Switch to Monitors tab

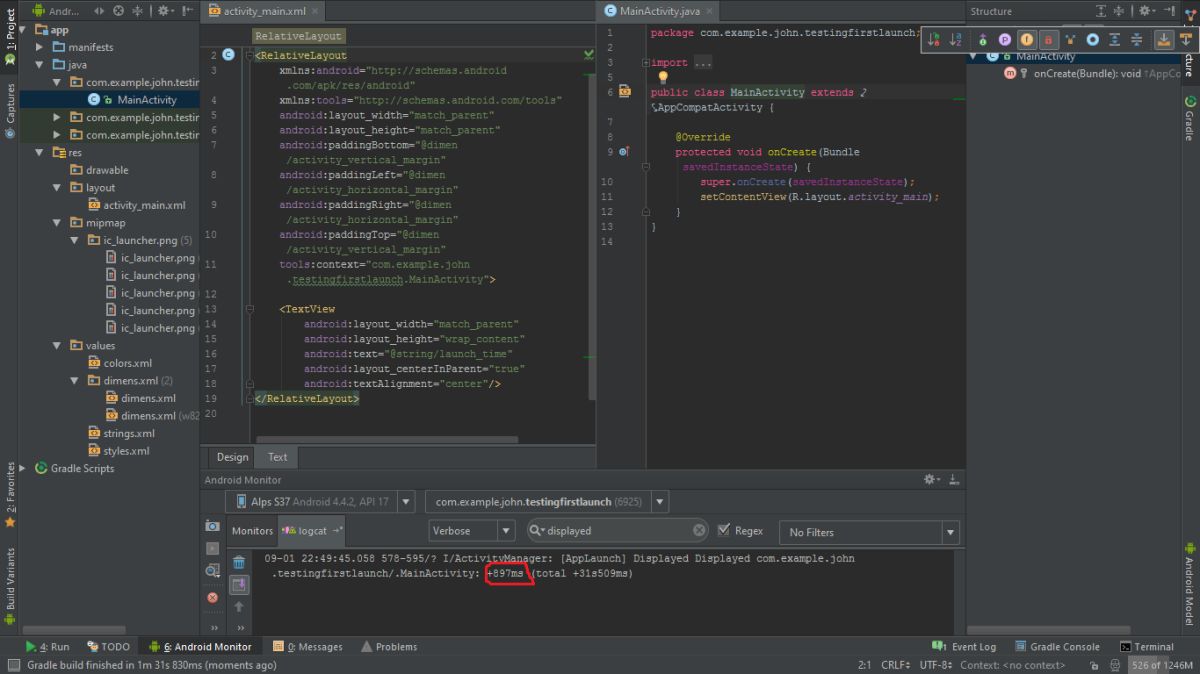click(252, 531)
